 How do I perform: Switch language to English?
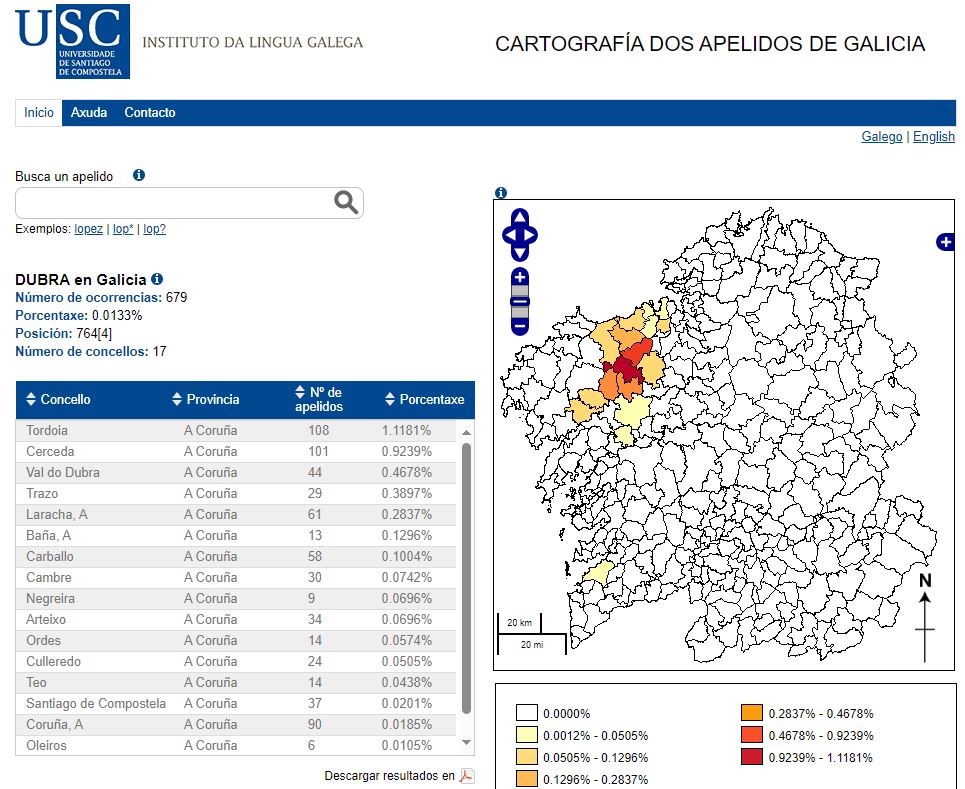[934, 137]
